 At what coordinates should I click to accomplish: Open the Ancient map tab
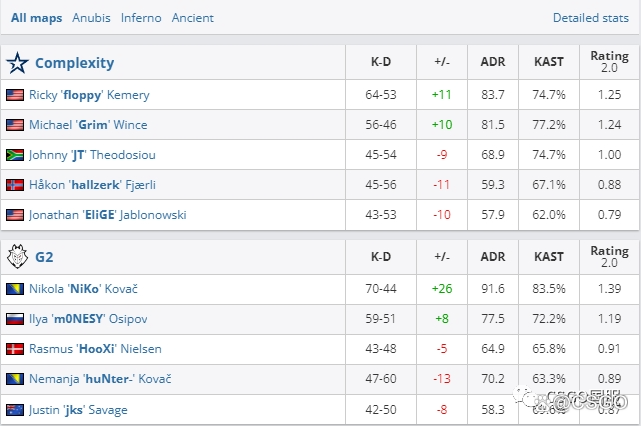[x=192, y=18]
